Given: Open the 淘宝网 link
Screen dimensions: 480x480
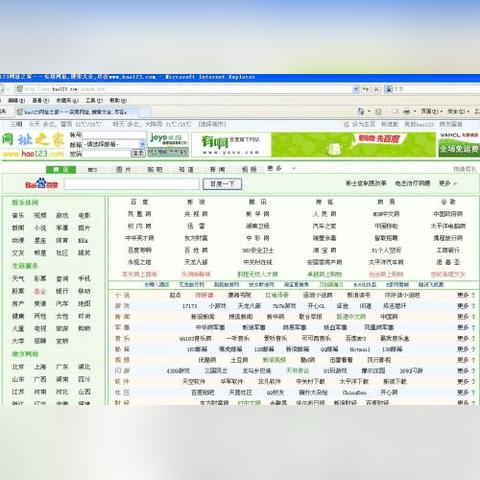Looking at the screenshot, I should point(324,250).
